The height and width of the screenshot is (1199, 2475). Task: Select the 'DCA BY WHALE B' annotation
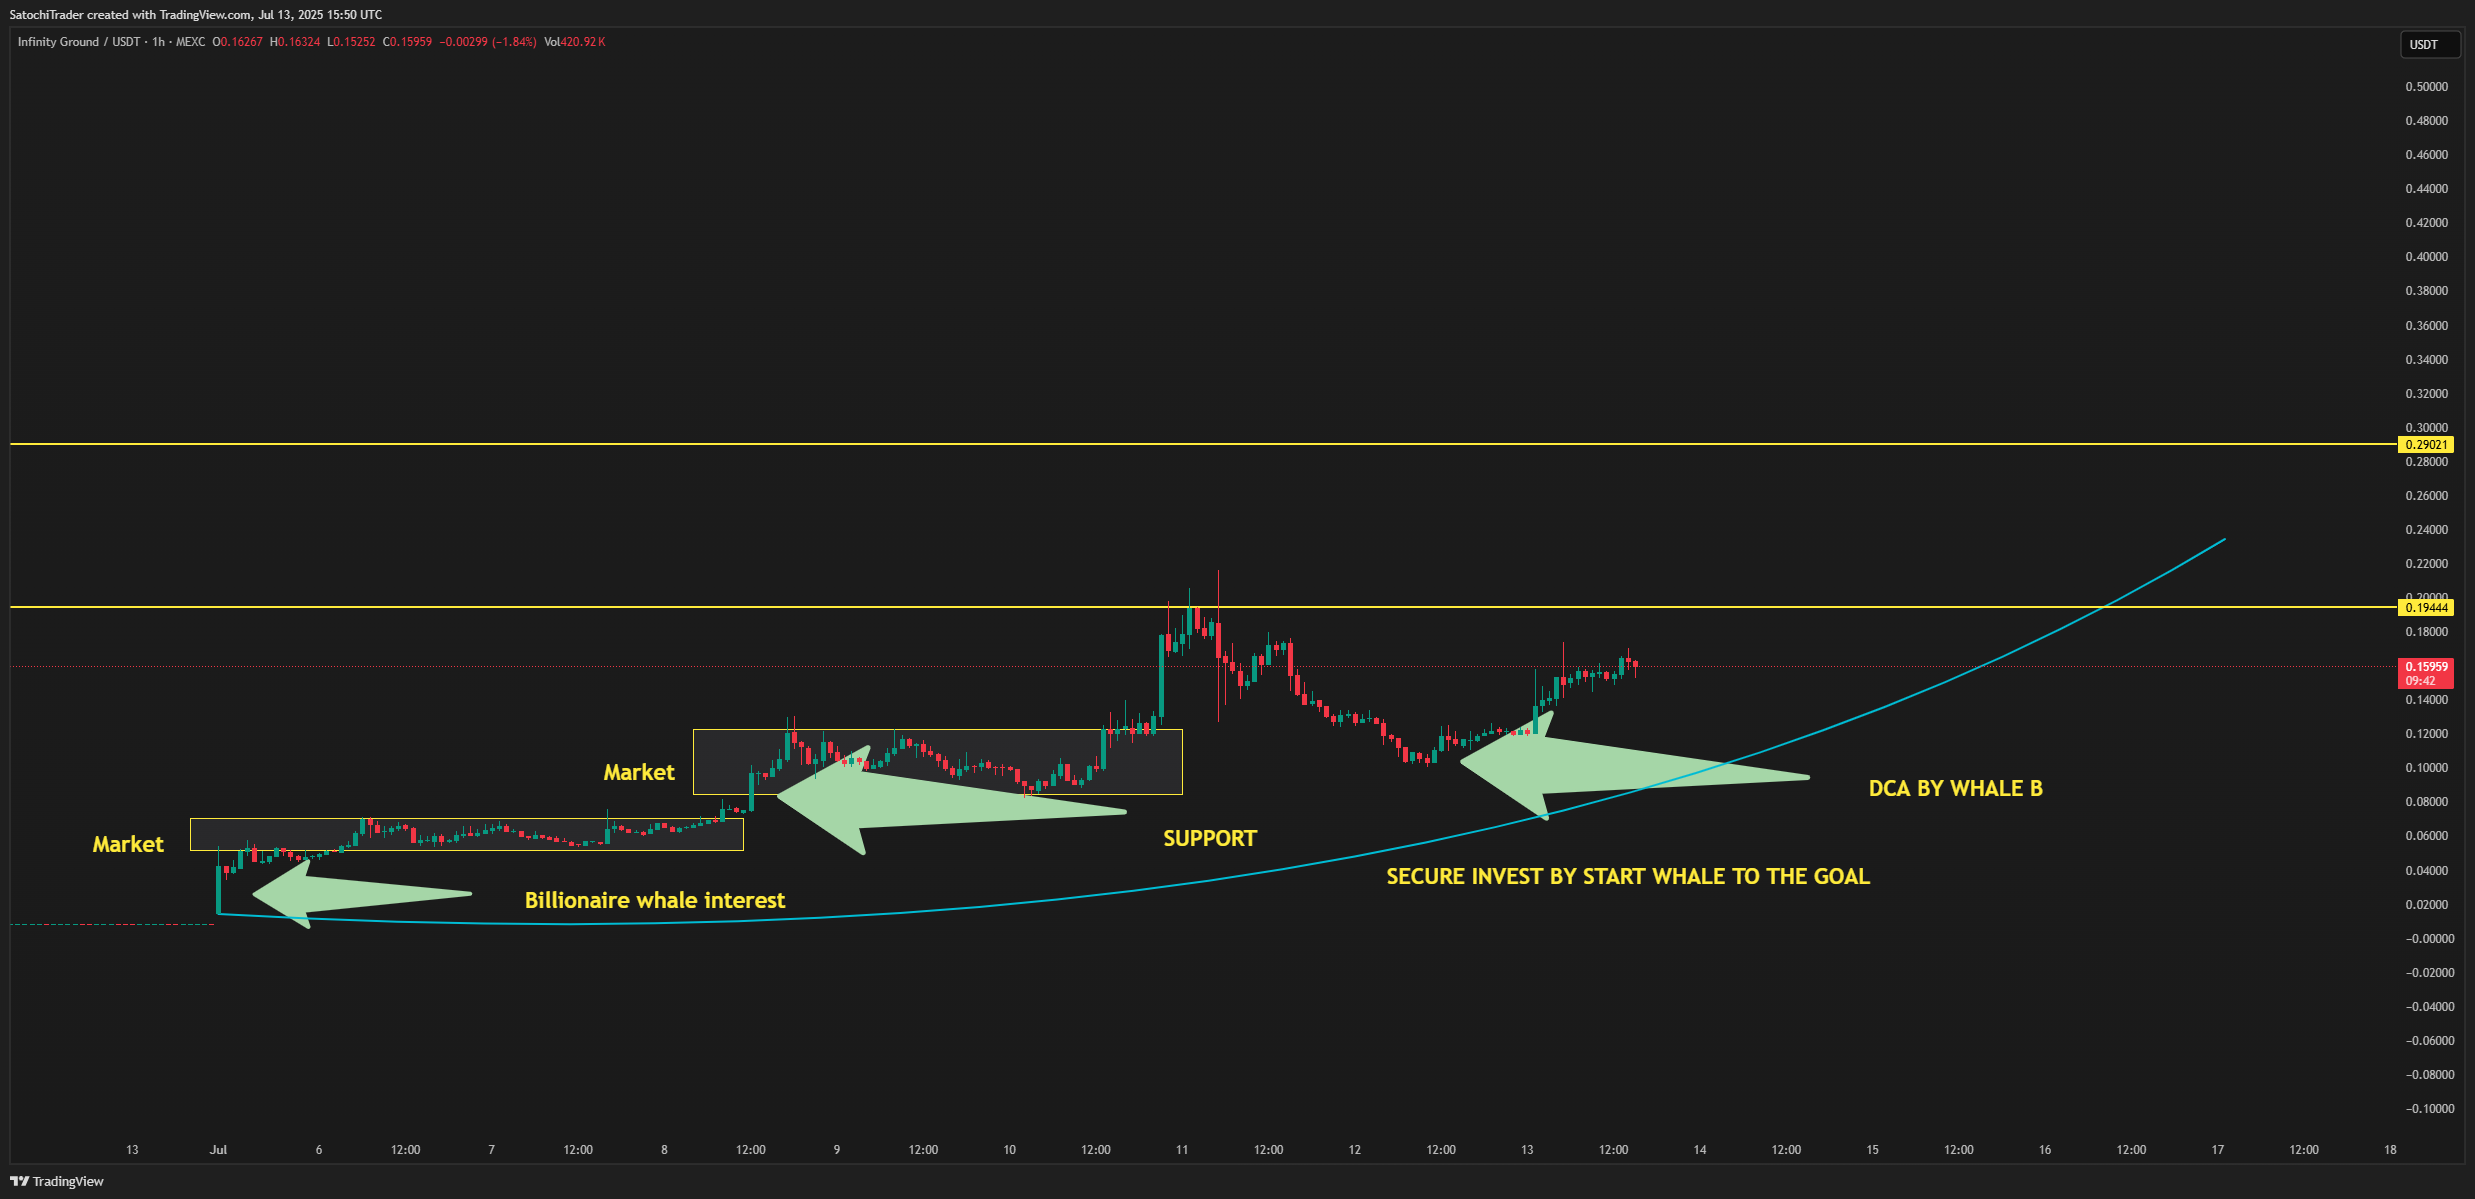(1956, 789)
